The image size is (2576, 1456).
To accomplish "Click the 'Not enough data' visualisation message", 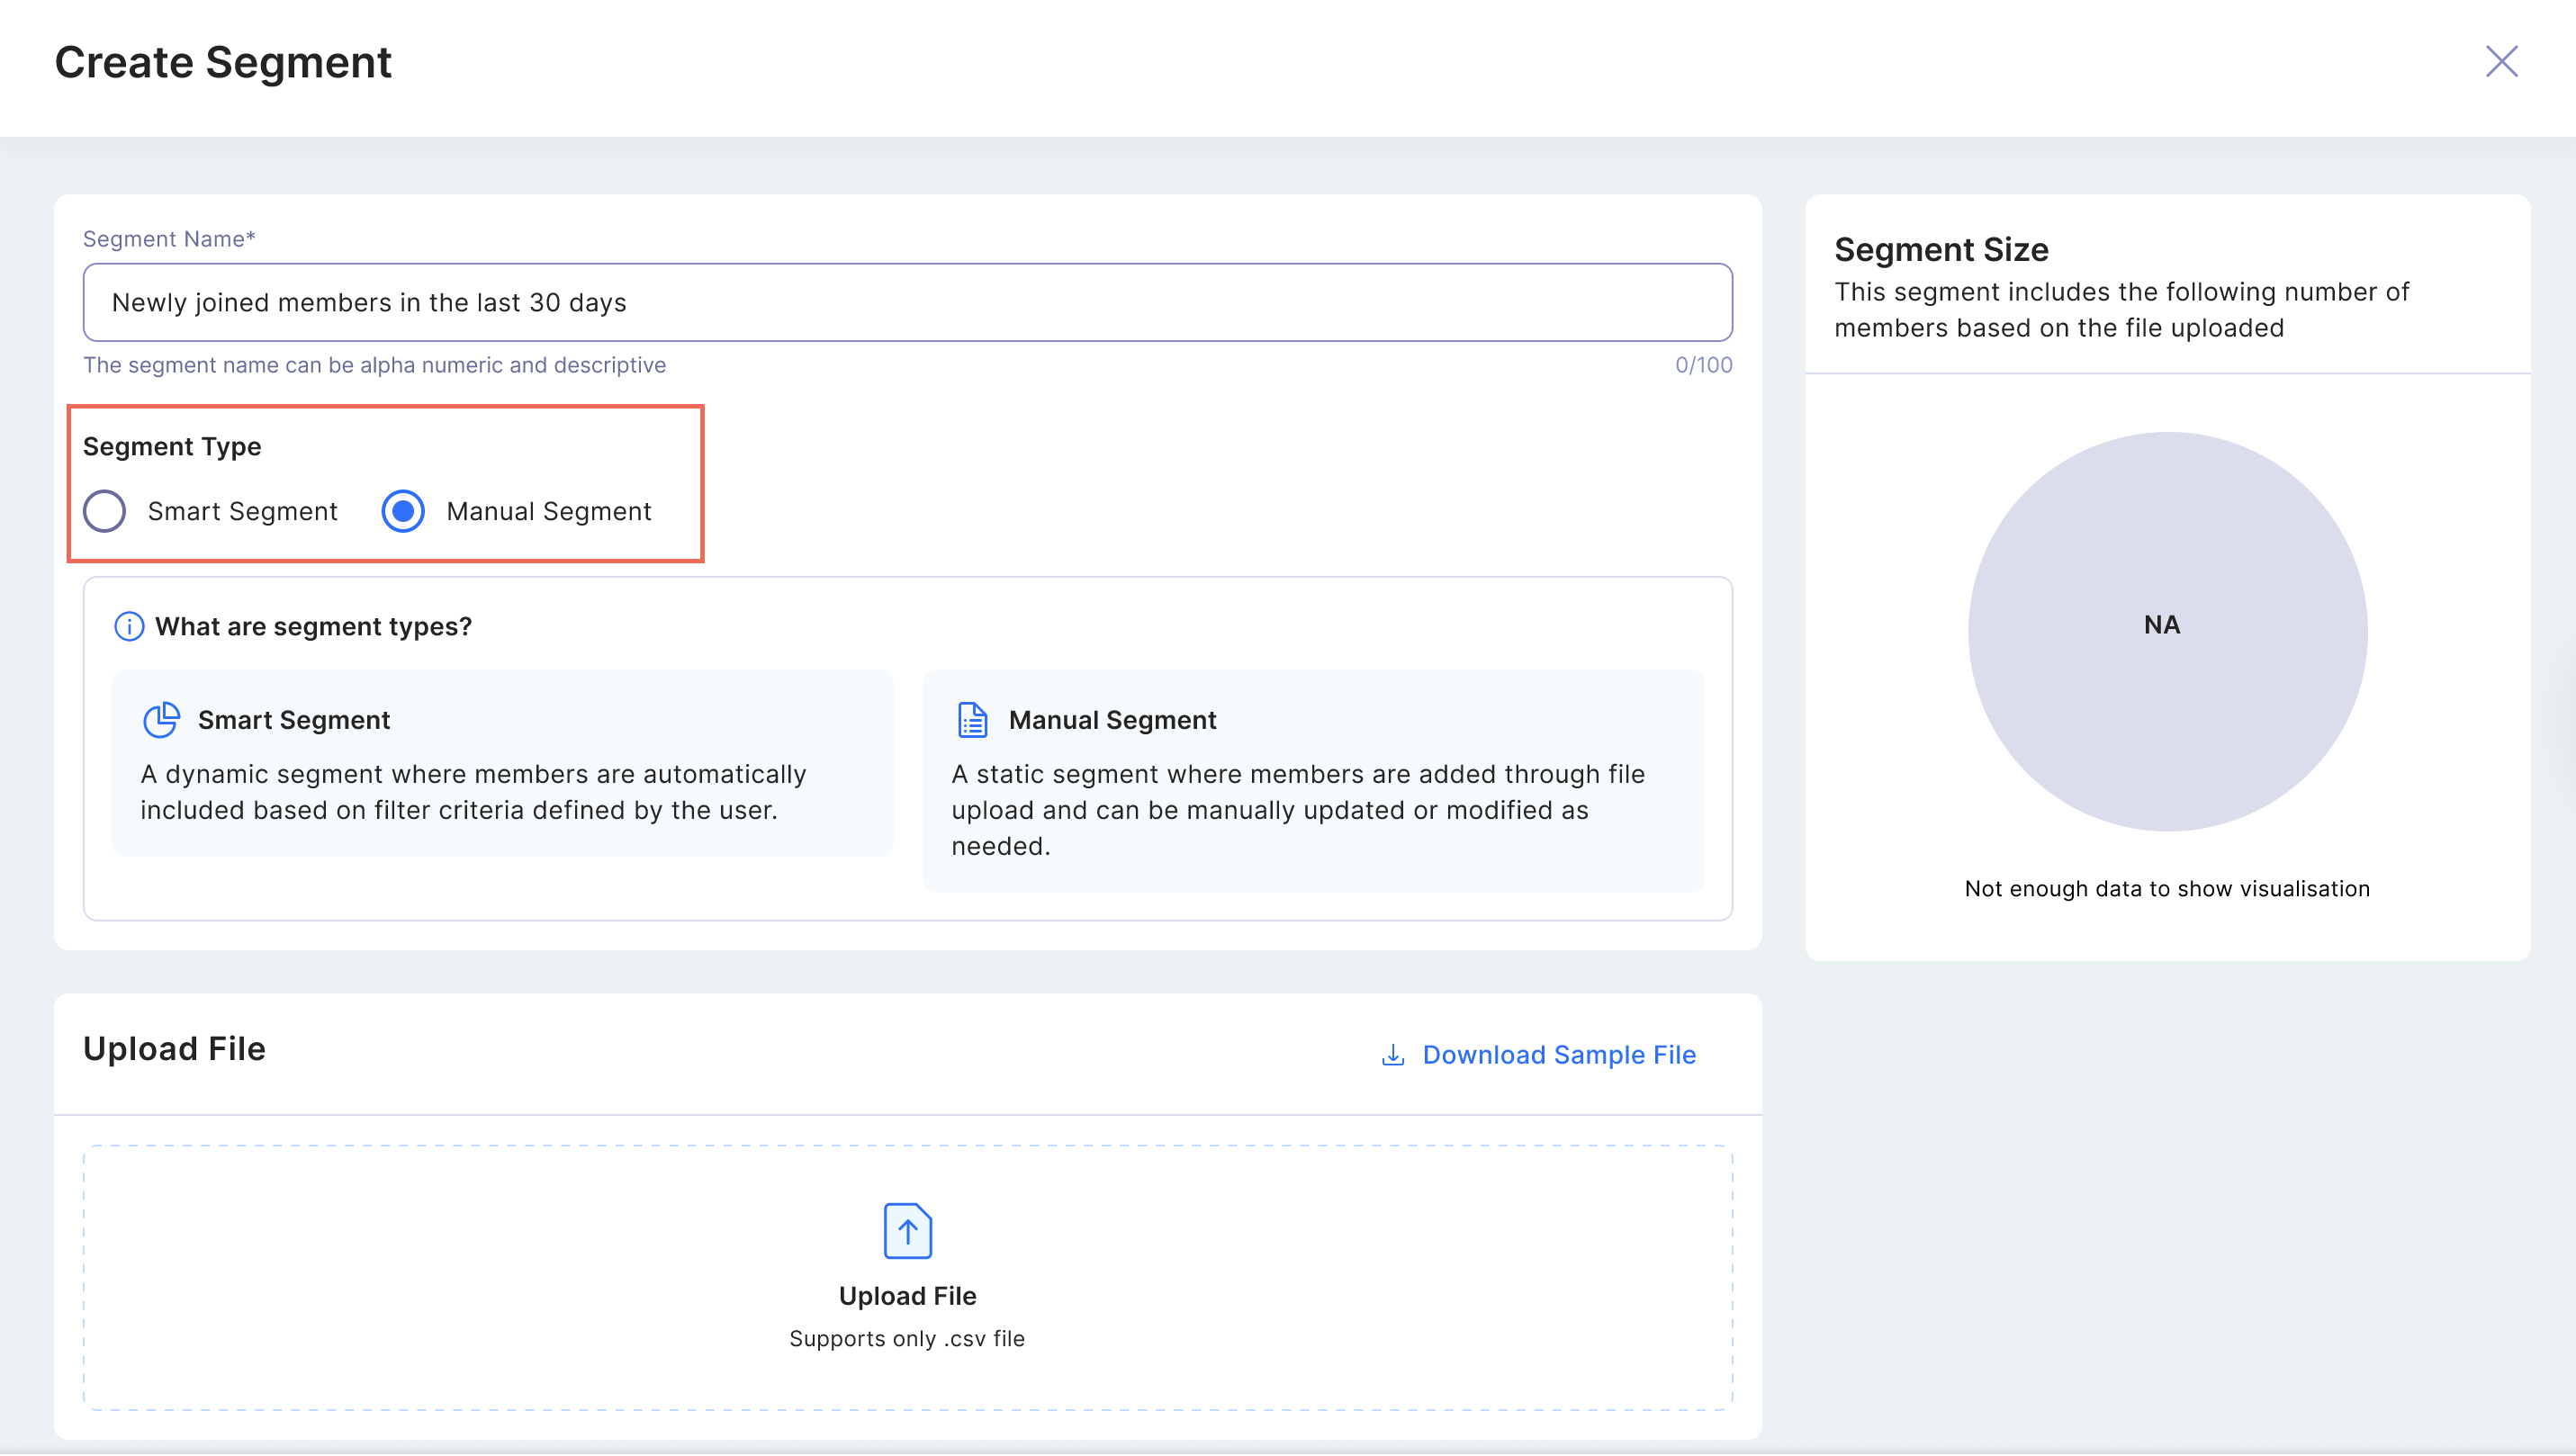I will [x=2166, y=888].
